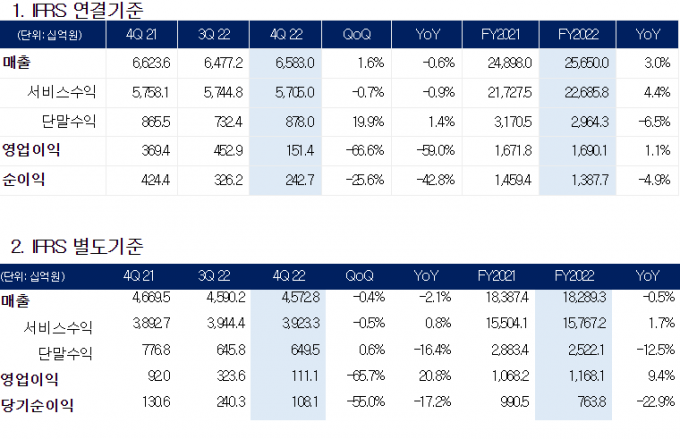The image size is (680, 439).
Task: Select the 25,650.0 FY2022 revenue cell
Action: click(579, 62)
